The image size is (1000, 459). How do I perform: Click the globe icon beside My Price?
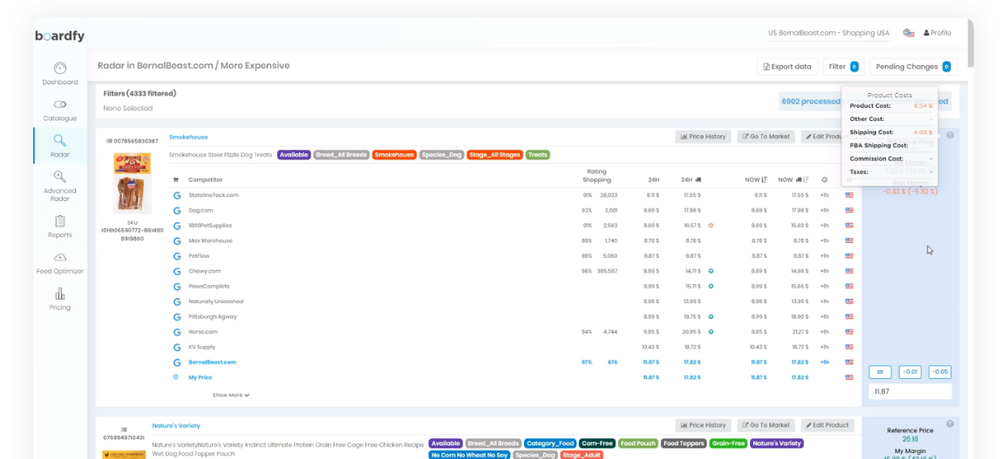176,377
